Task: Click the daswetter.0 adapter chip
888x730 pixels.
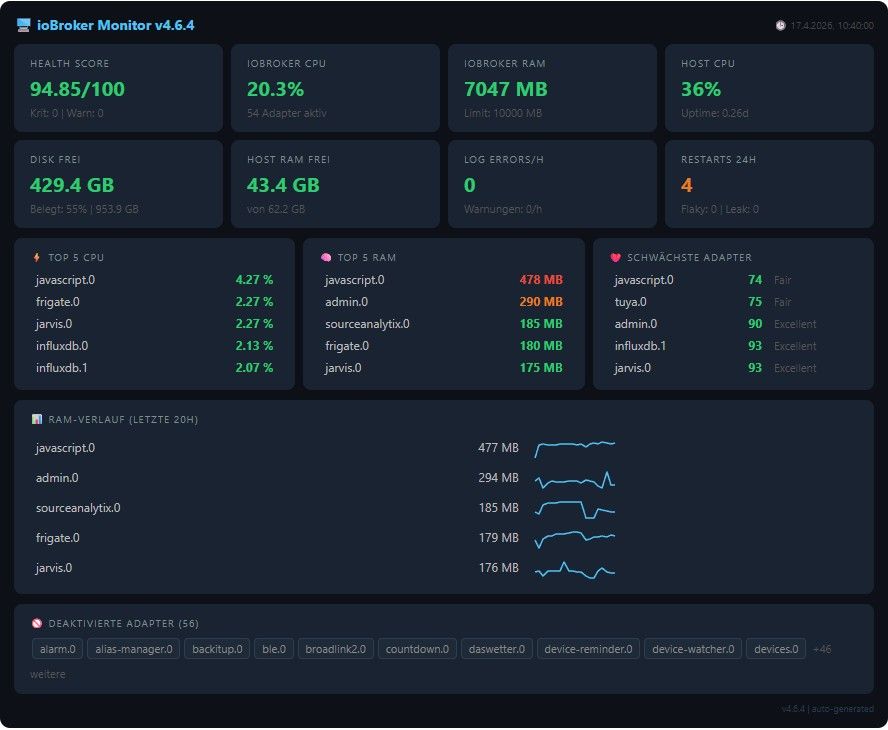Action: (497, 649)
